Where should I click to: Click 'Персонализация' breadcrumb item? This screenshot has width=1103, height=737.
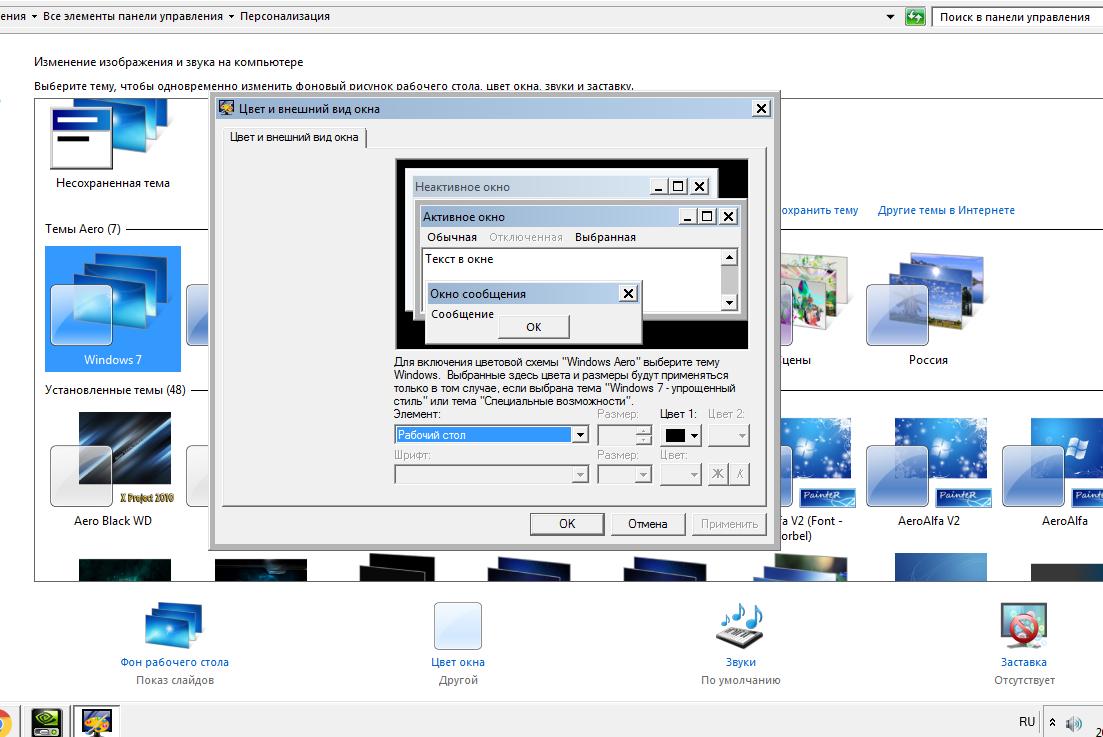285,16
